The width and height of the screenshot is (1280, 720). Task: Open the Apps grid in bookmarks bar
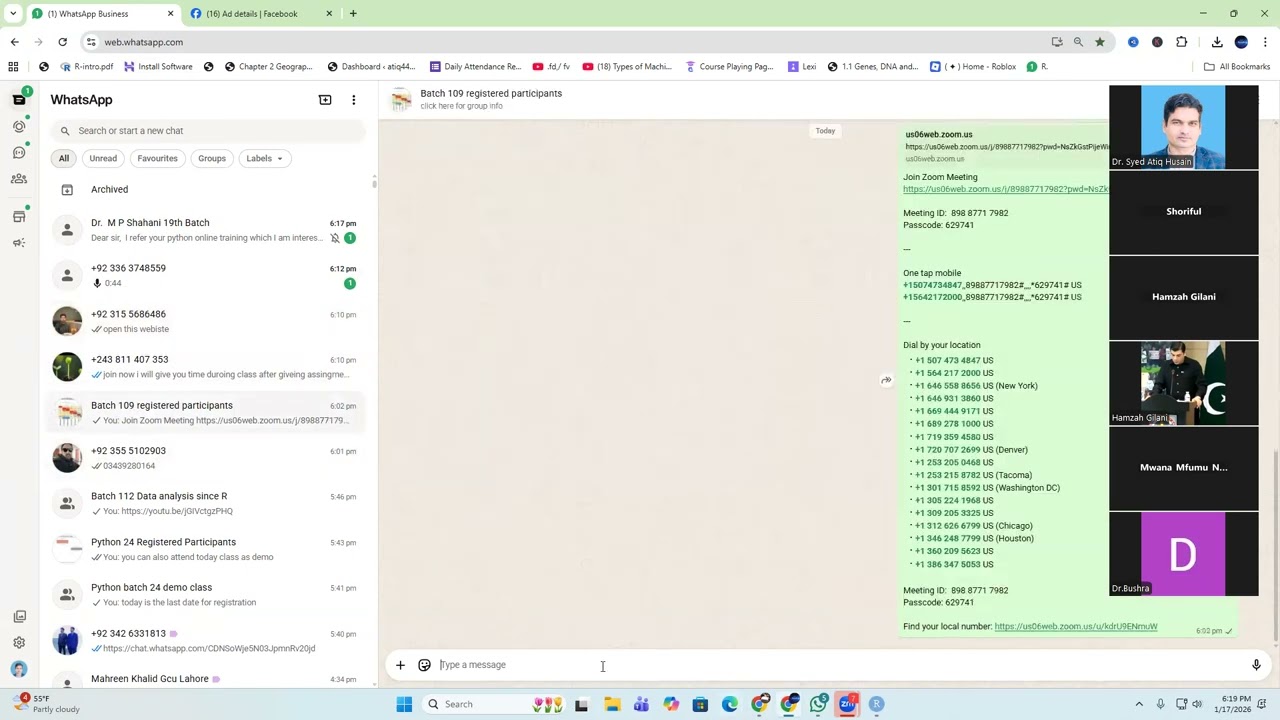[13, 66]
